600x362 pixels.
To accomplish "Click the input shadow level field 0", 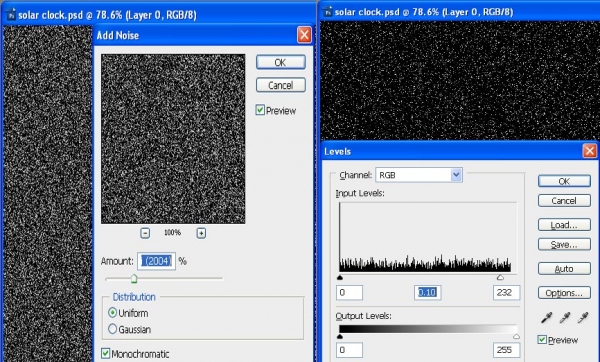I will click(349, 293).
